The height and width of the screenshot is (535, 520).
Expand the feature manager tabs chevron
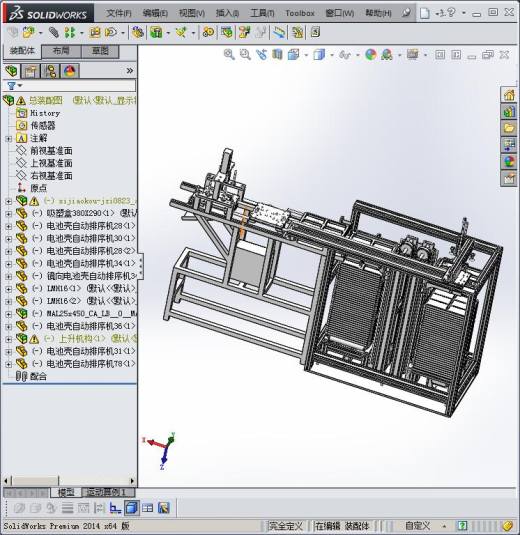130,71
